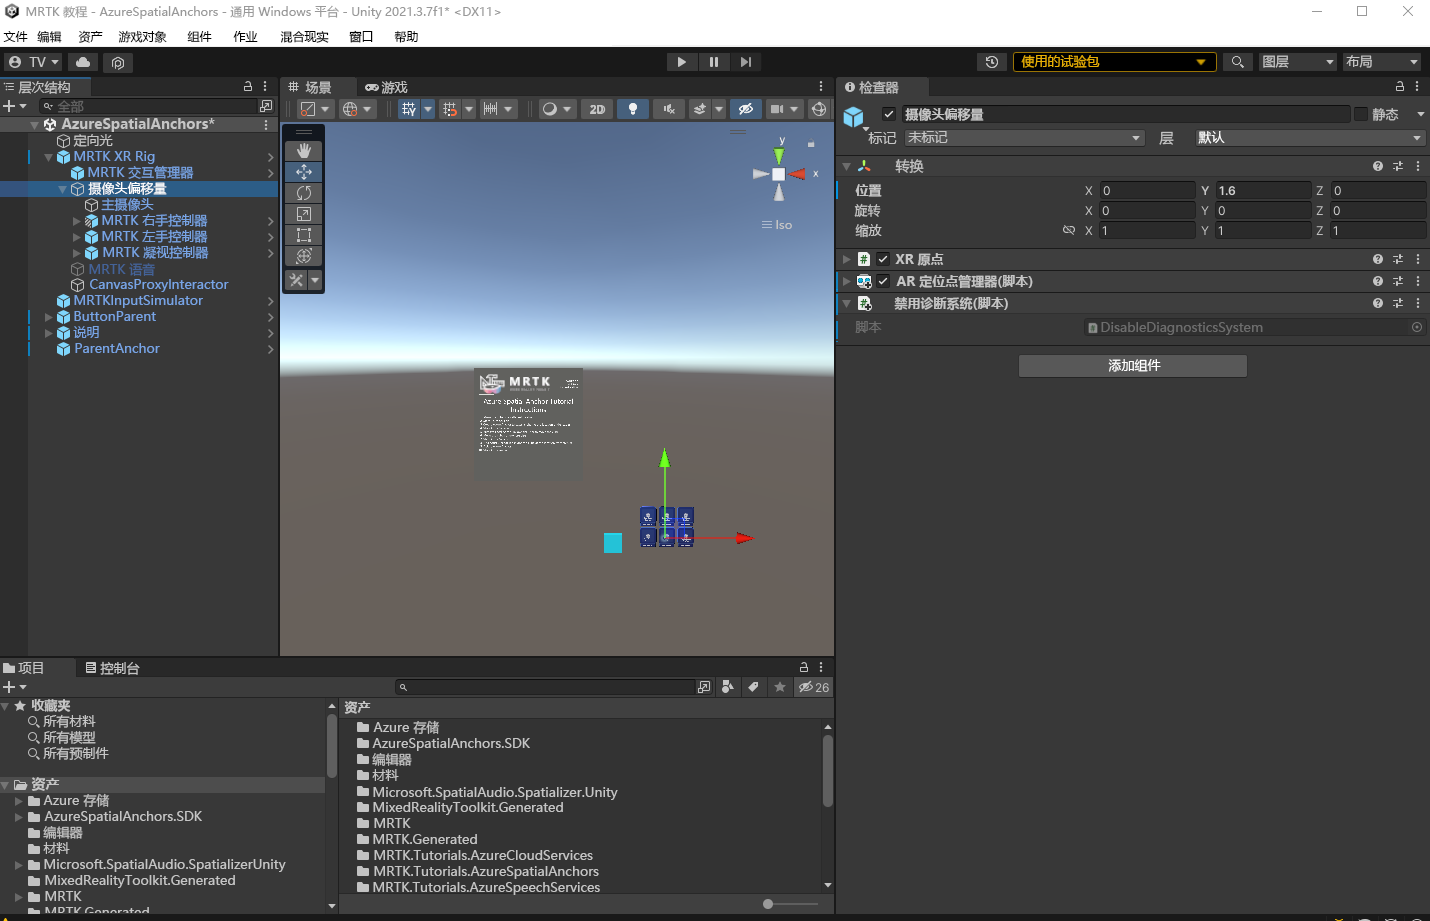Image resolution: width=1430 pixels, height=921 pixels.
Task: Click the Pause button
Action: pyautogui.click(x=714, y=62)
